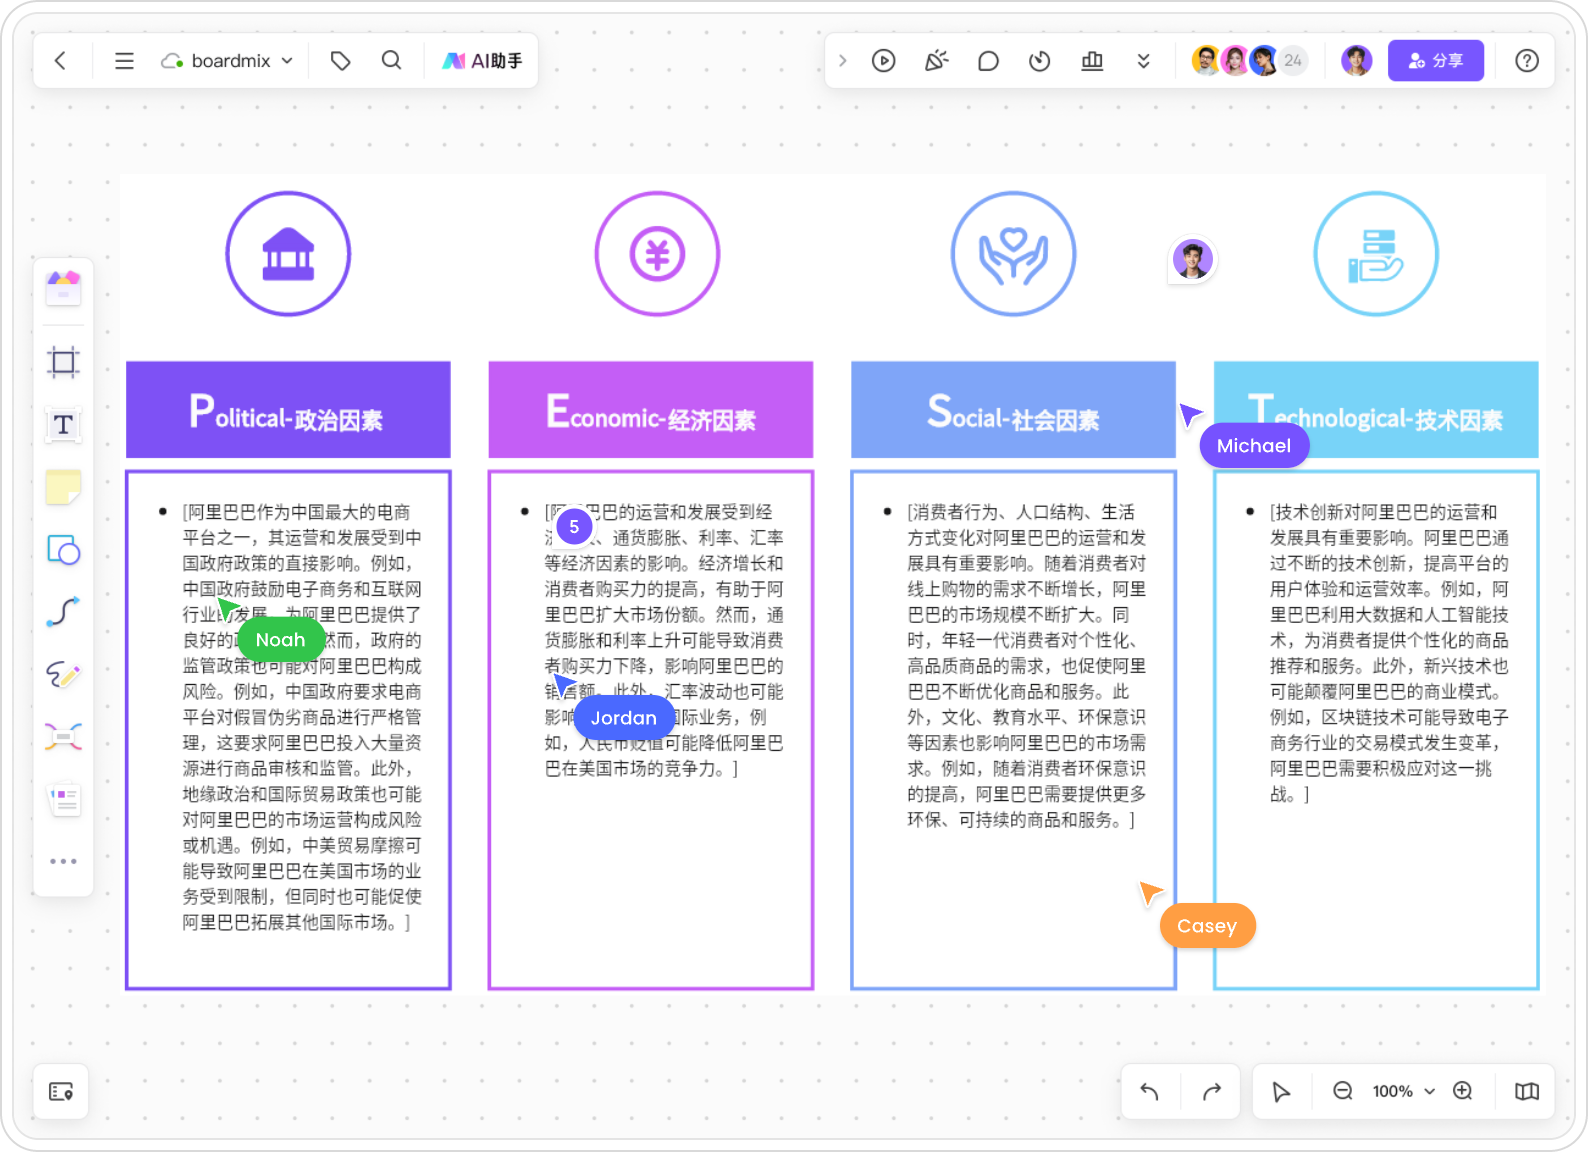Start presentation with the play icon
1588x1152 pixels.
[884, 61]
